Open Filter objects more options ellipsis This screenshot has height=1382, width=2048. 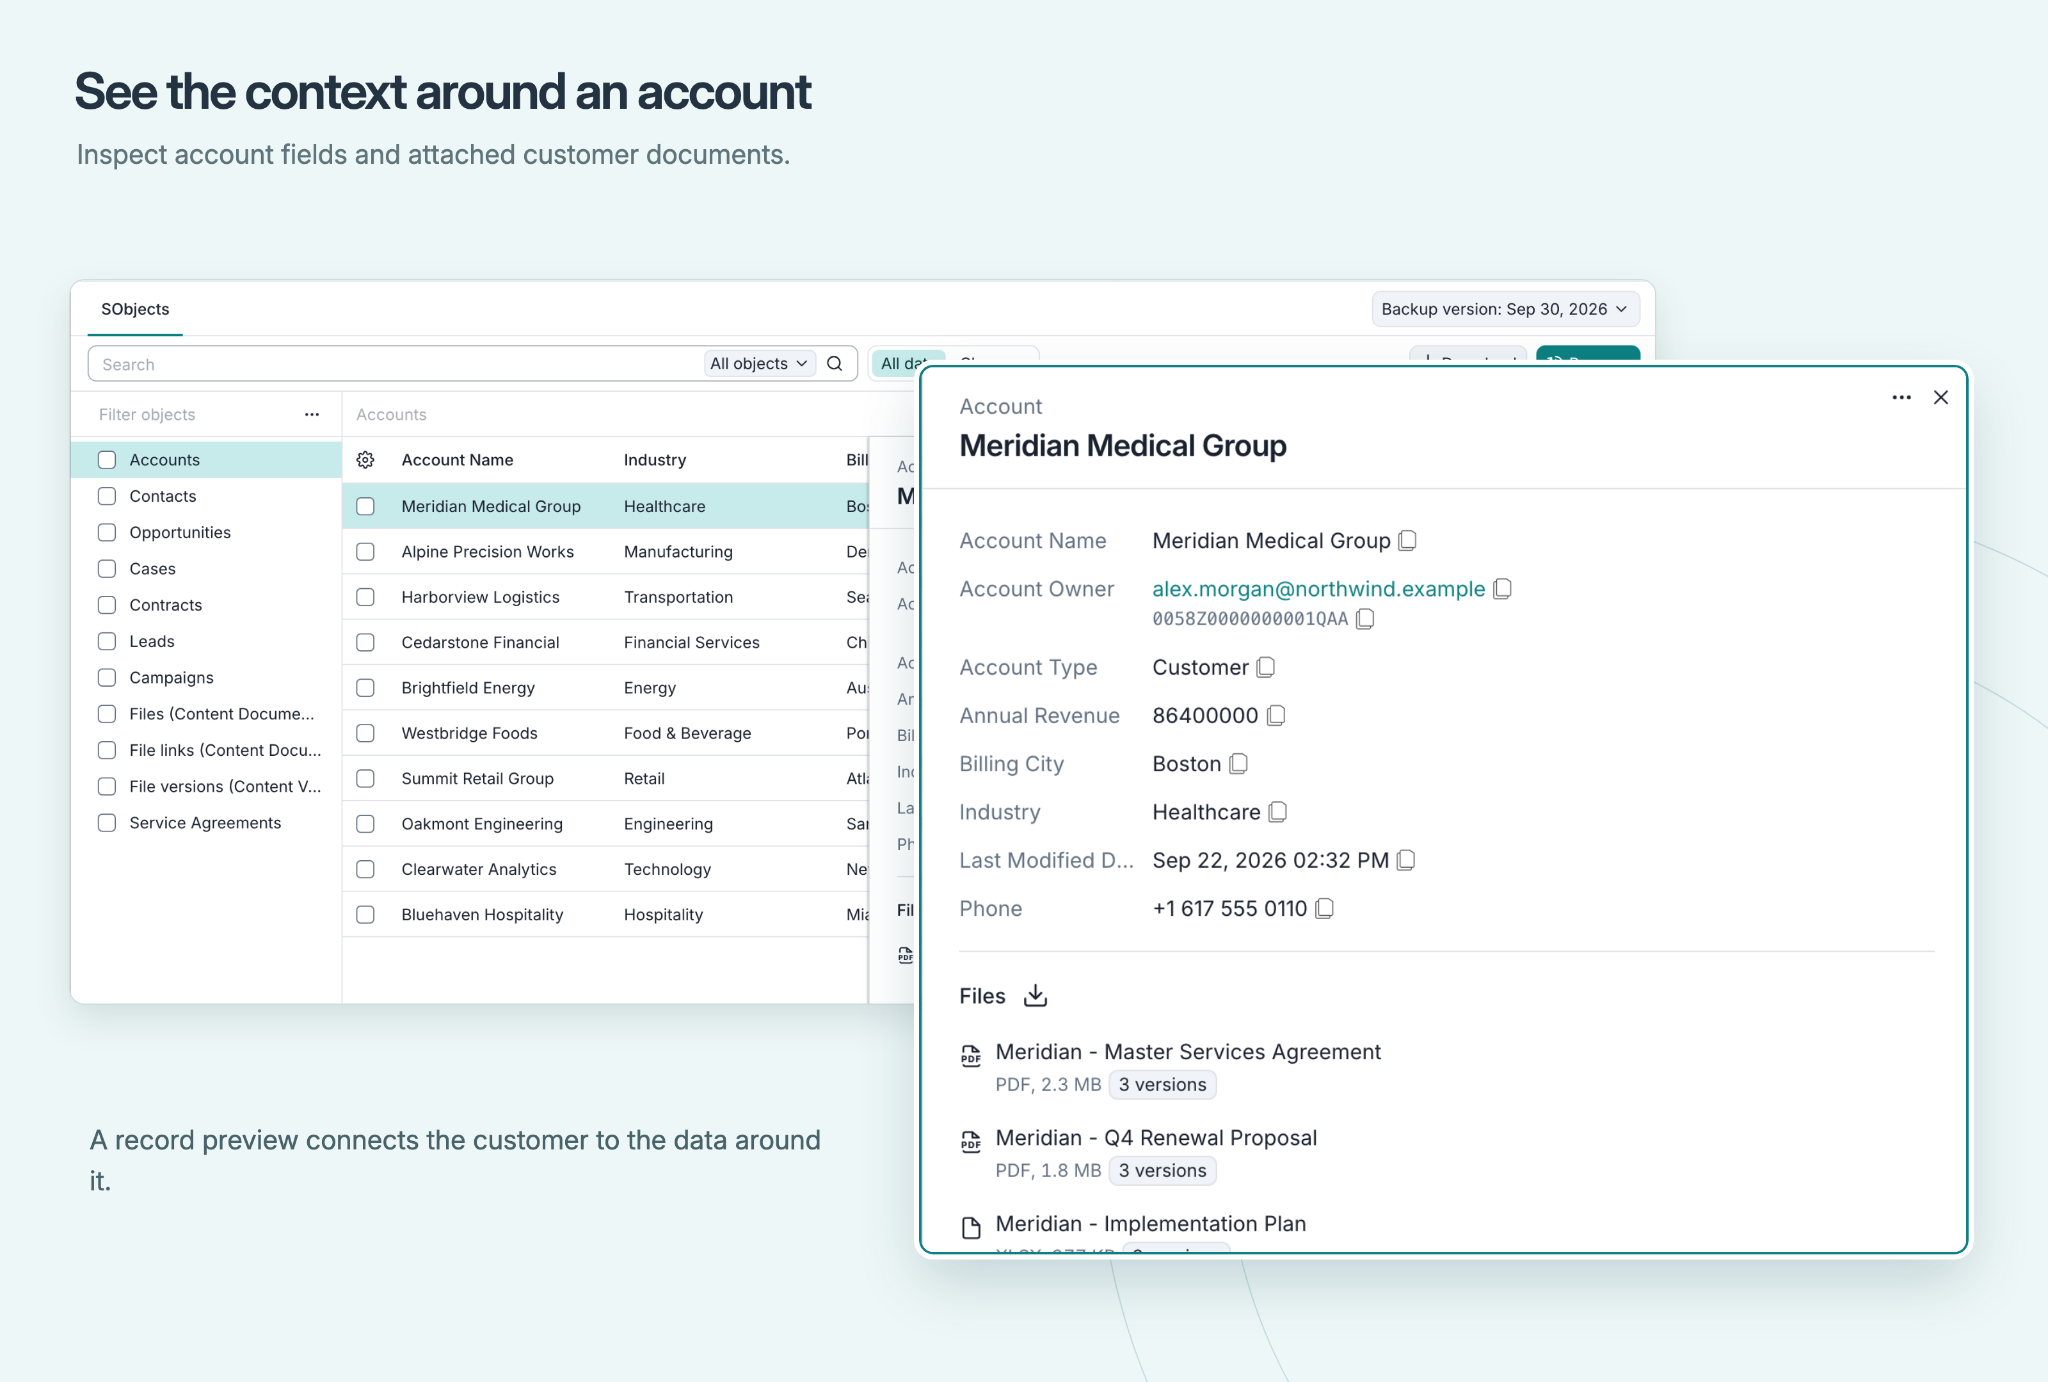click(x=312, y=414)
